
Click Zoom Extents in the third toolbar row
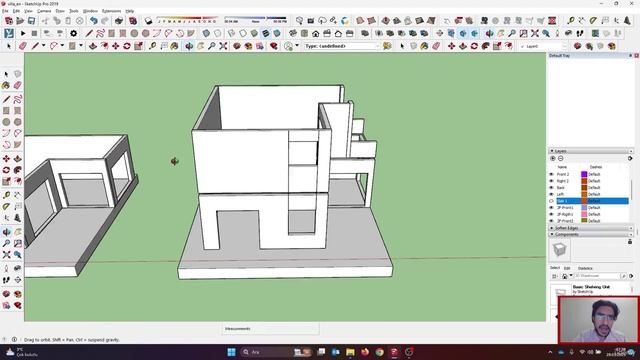[223, 46]
